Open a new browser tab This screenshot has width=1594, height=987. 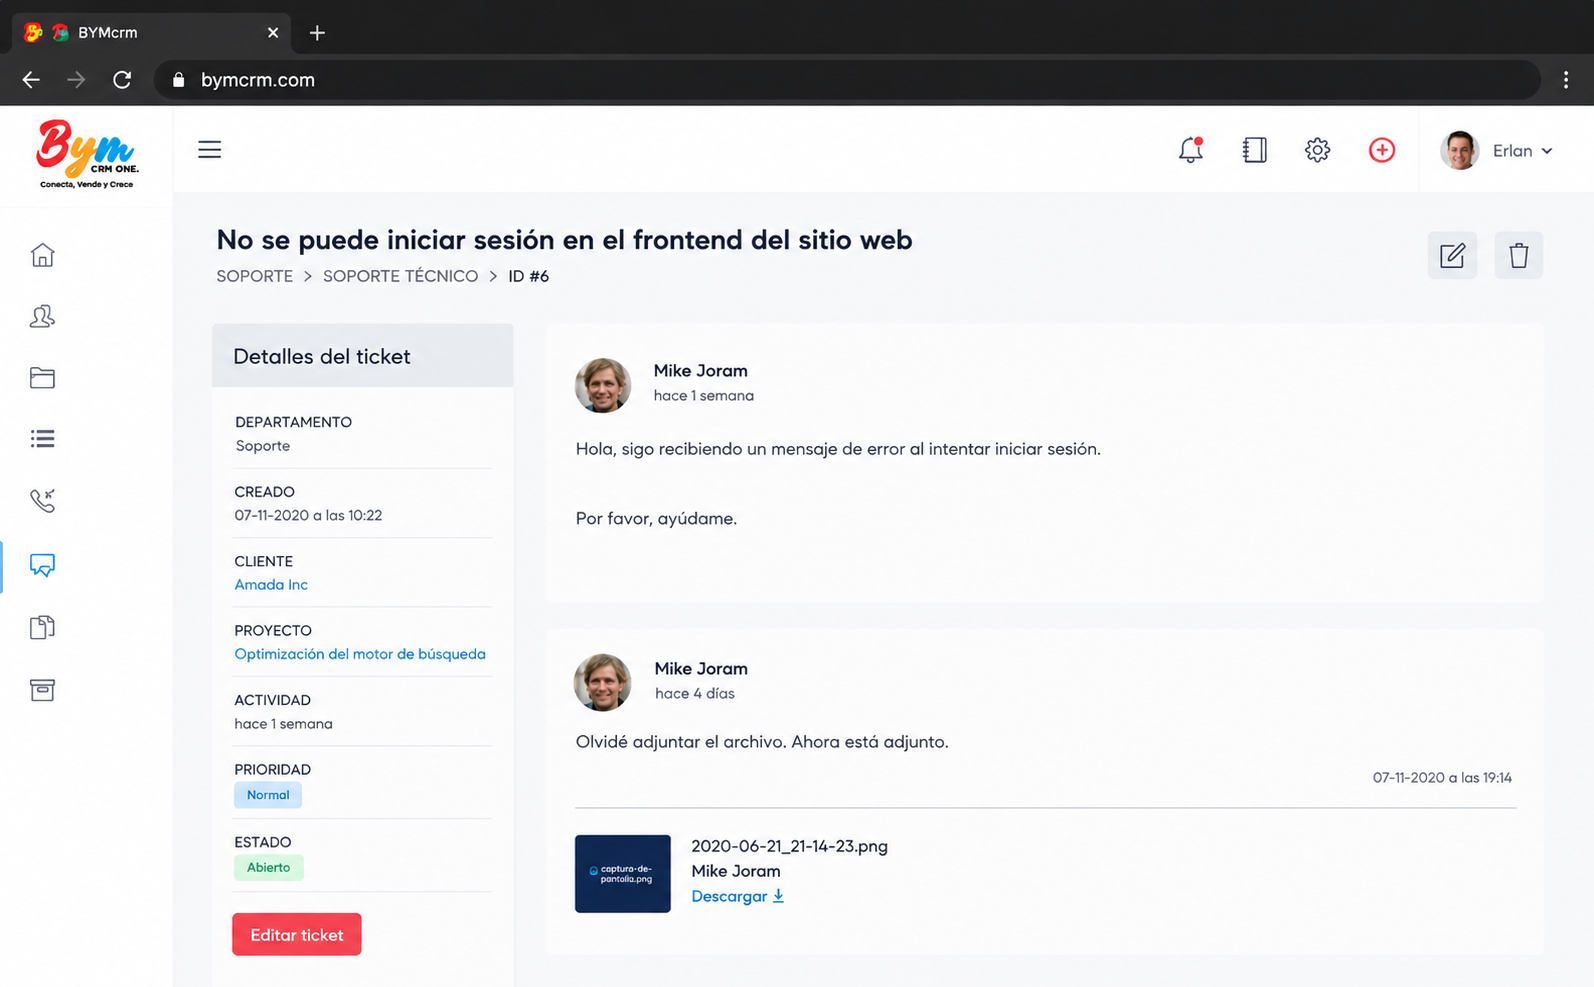pyautogui.click(x=317, y=33)
